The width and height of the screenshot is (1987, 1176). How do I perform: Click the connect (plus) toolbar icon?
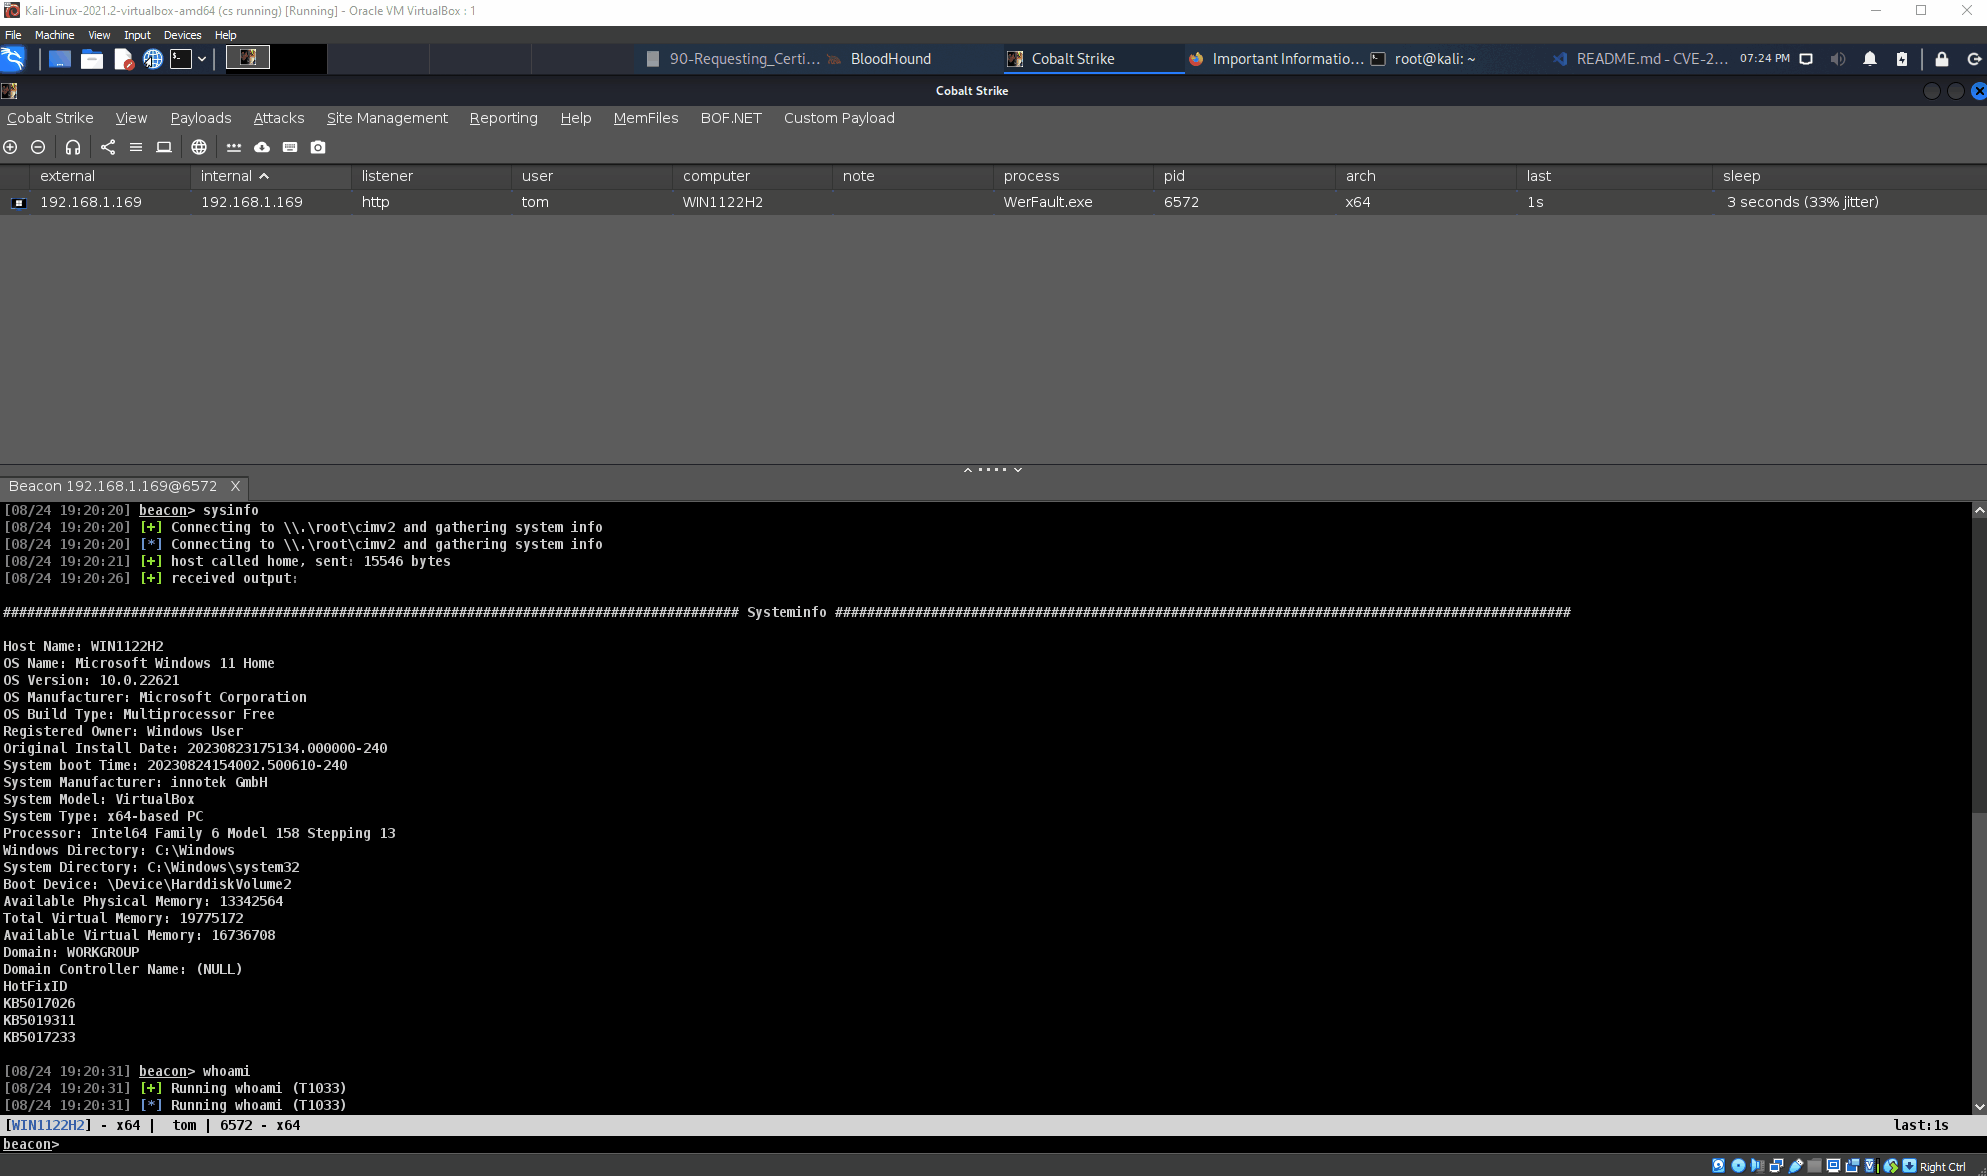[10, 147]
